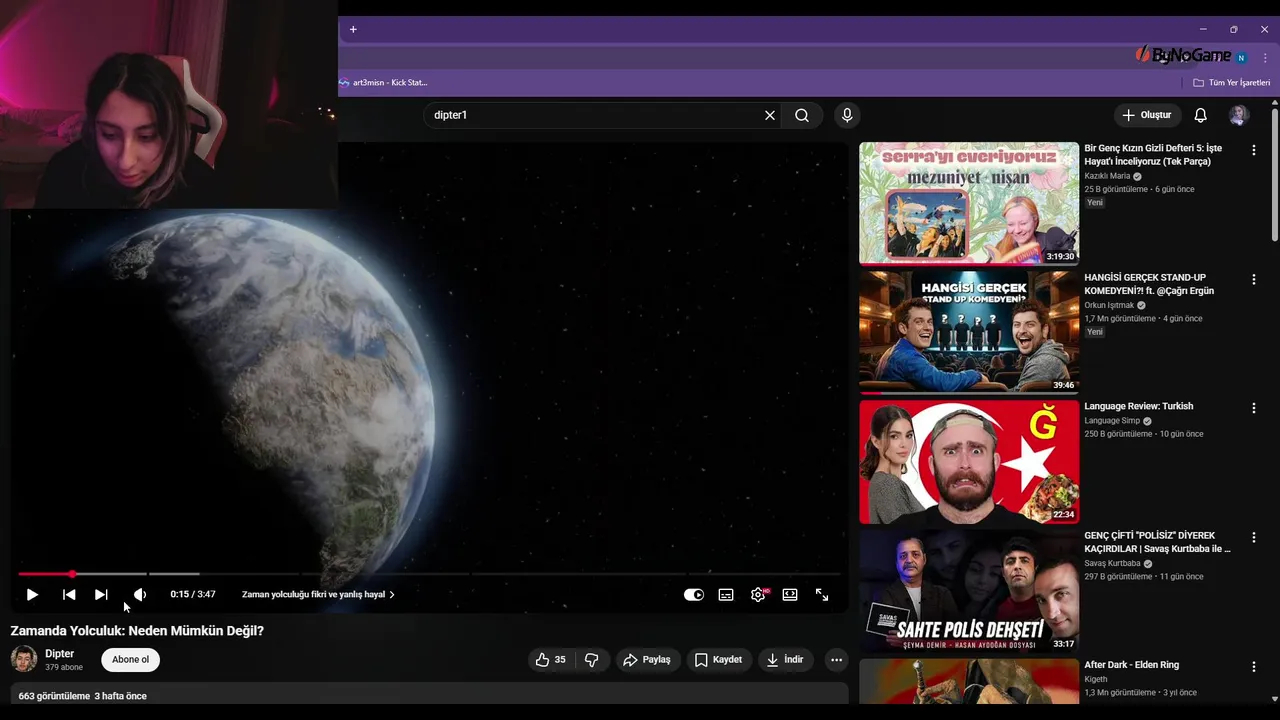Open the Savaş Kurtbaba channel link
This screenshot has height=720, width=1280.
(1112, 564)
